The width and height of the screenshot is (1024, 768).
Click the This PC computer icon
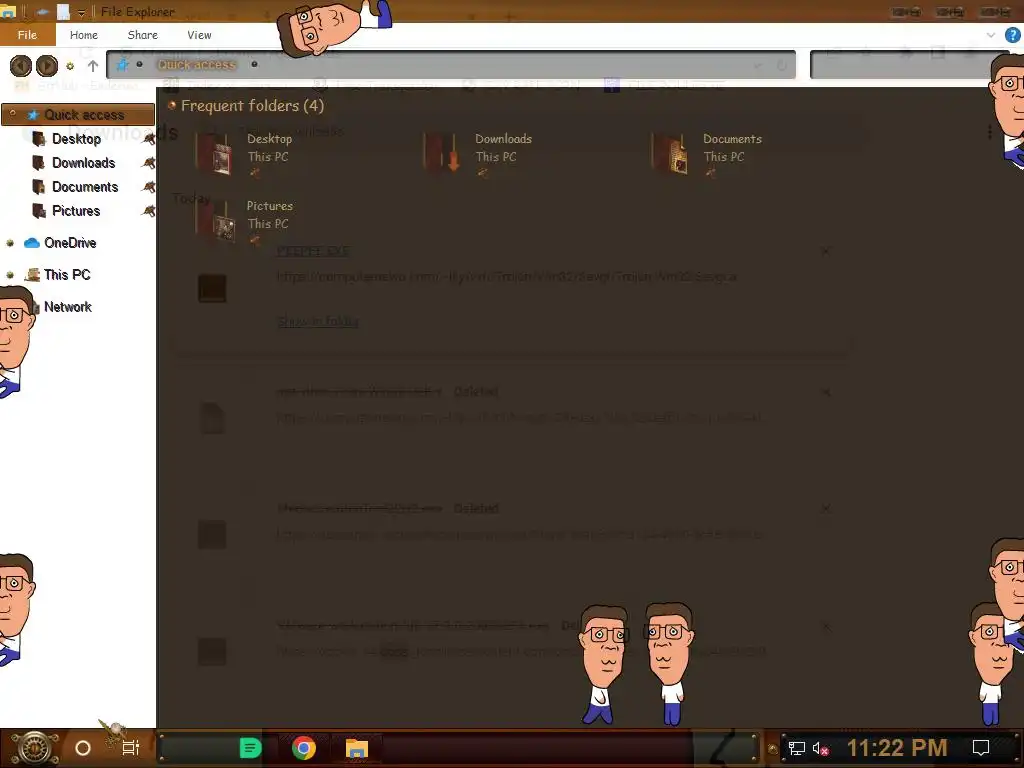[32, 275]
